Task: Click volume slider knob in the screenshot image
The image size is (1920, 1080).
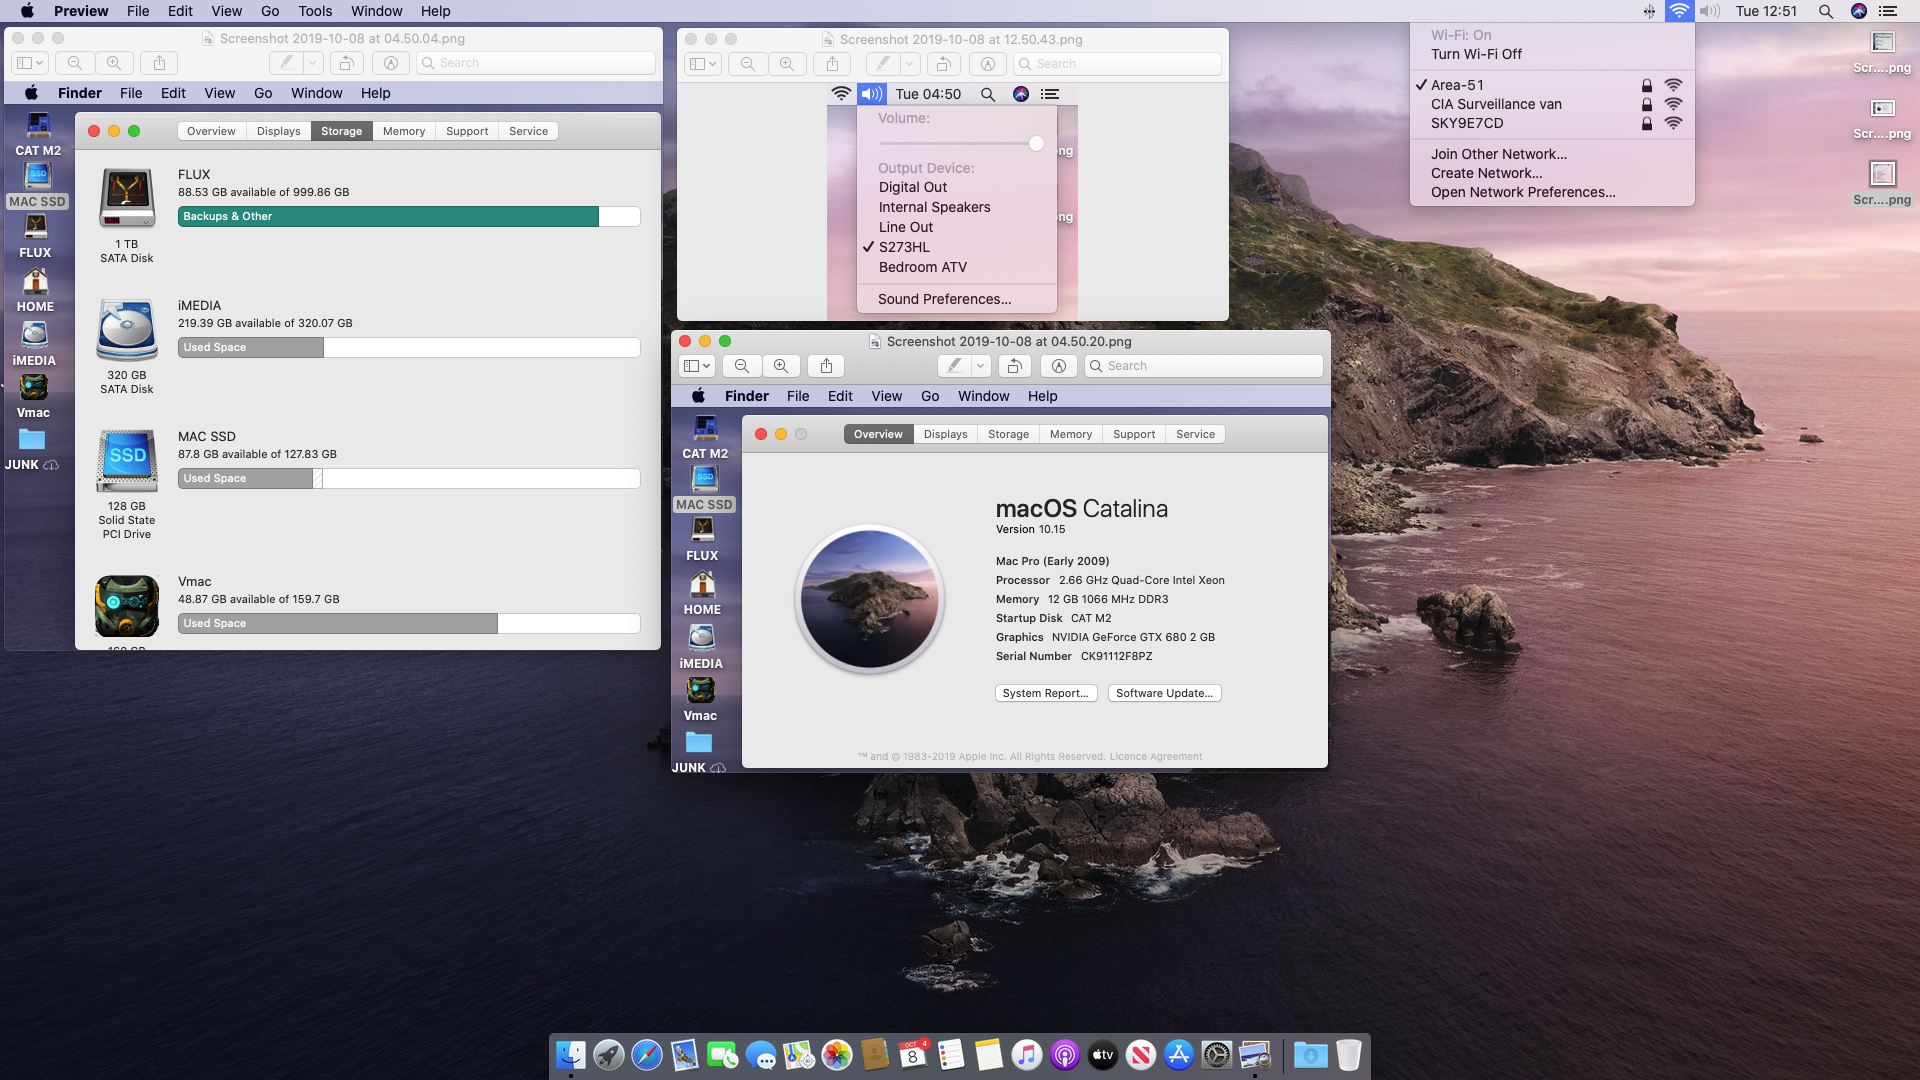Action: point(1036,143)
